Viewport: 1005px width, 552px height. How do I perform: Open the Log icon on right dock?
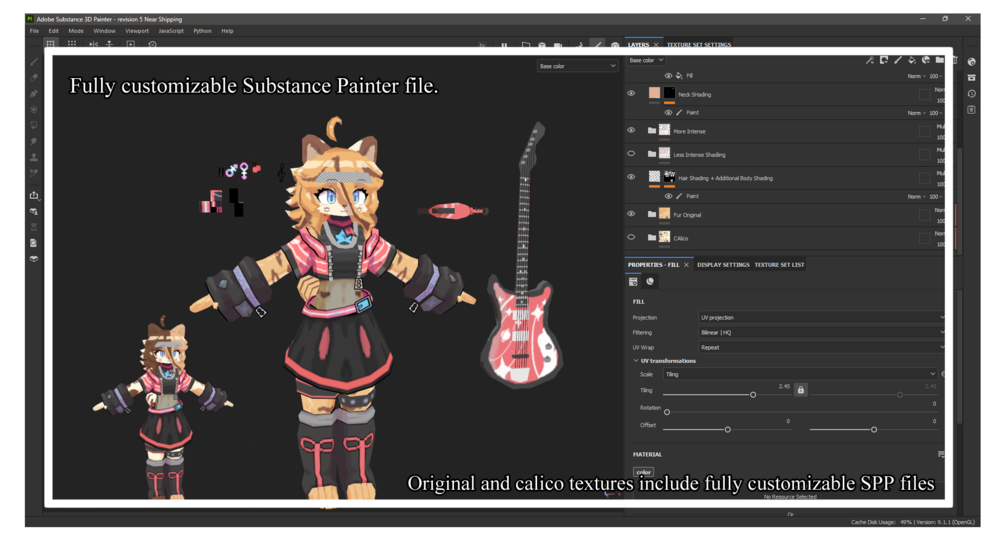(x=972, y=110)
